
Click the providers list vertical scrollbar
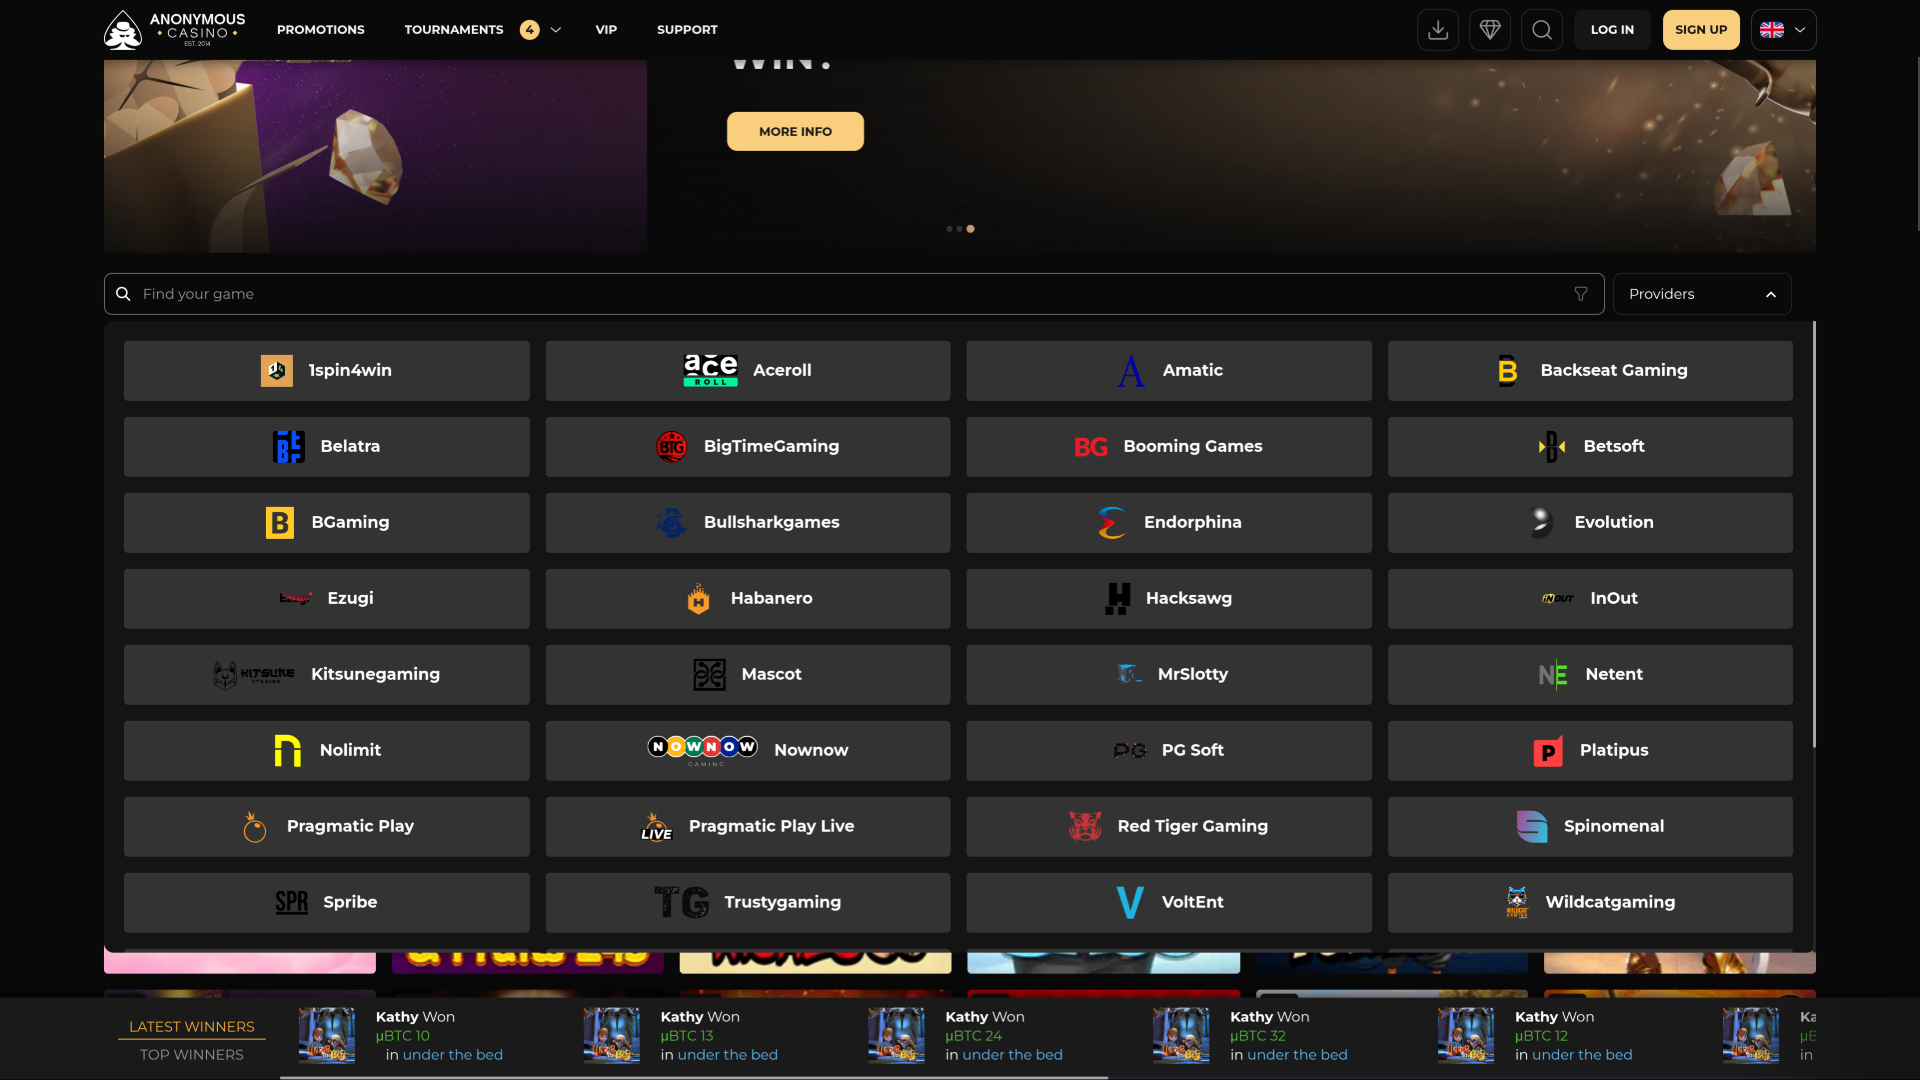pos(1813,535)
